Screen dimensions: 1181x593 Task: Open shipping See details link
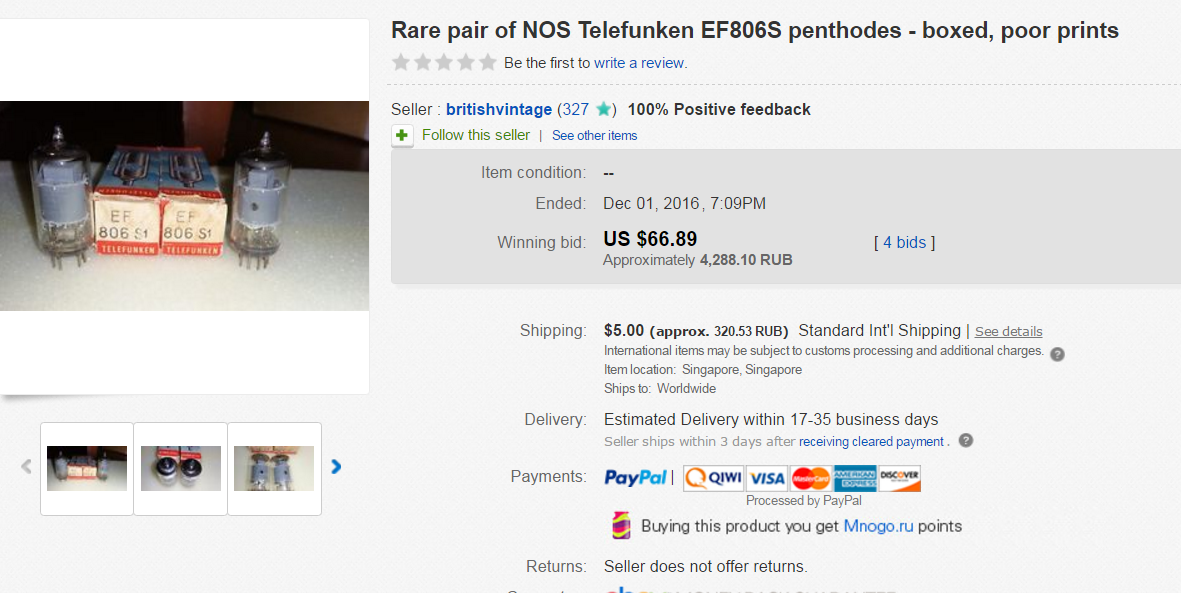pos(1008,332)
